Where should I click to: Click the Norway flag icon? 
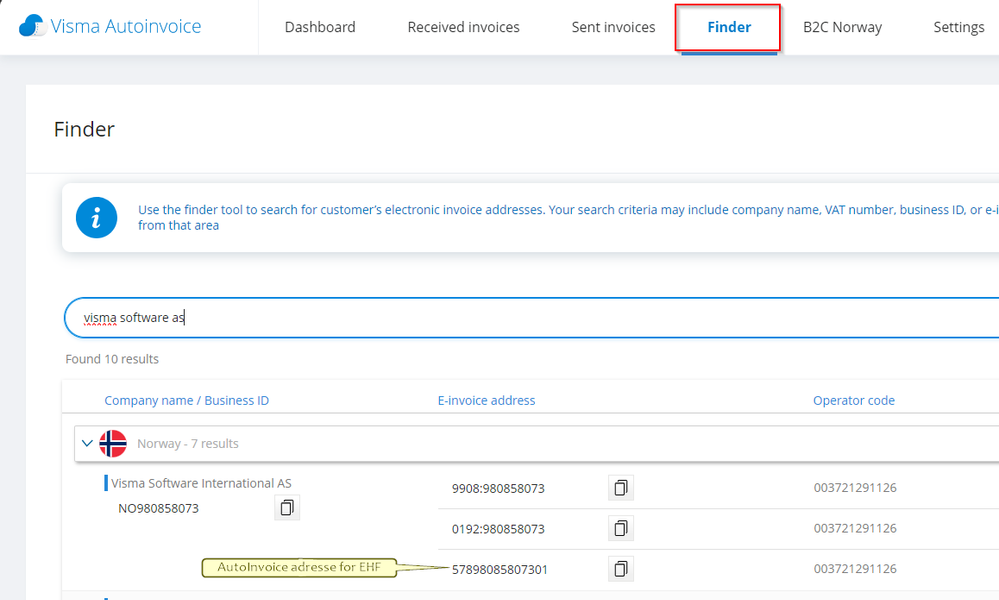[113, 443]
